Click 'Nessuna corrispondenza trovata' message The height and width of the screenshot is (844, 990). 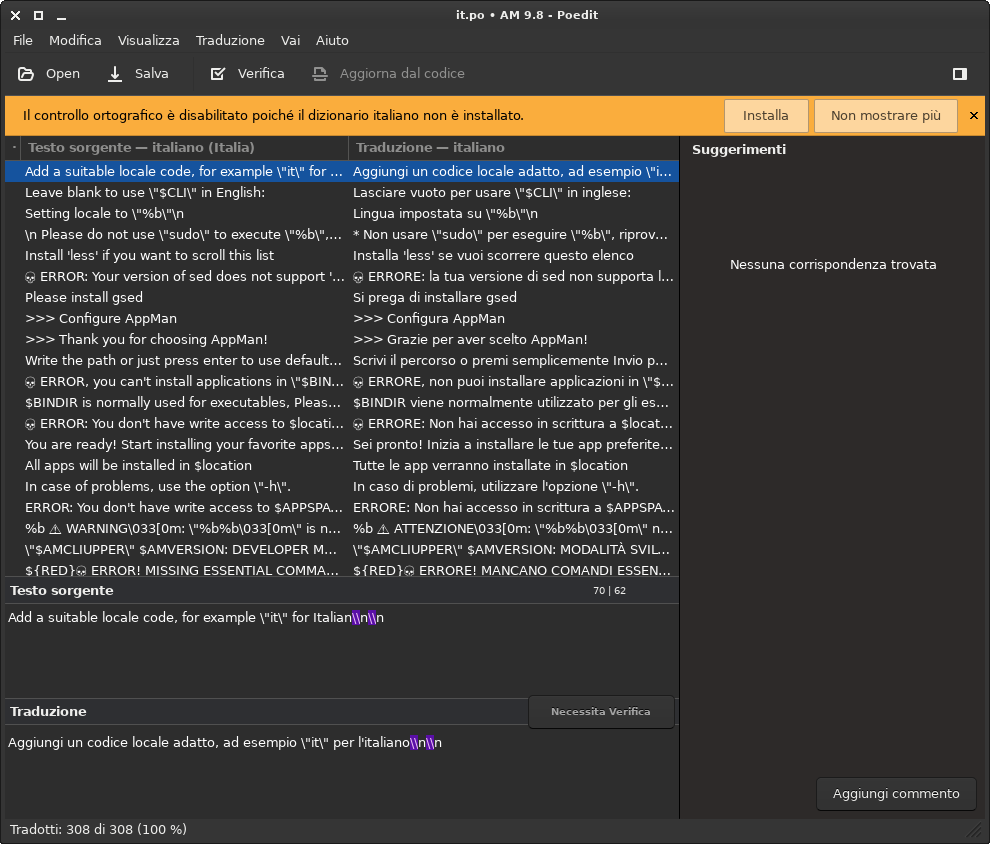[833, 264]
